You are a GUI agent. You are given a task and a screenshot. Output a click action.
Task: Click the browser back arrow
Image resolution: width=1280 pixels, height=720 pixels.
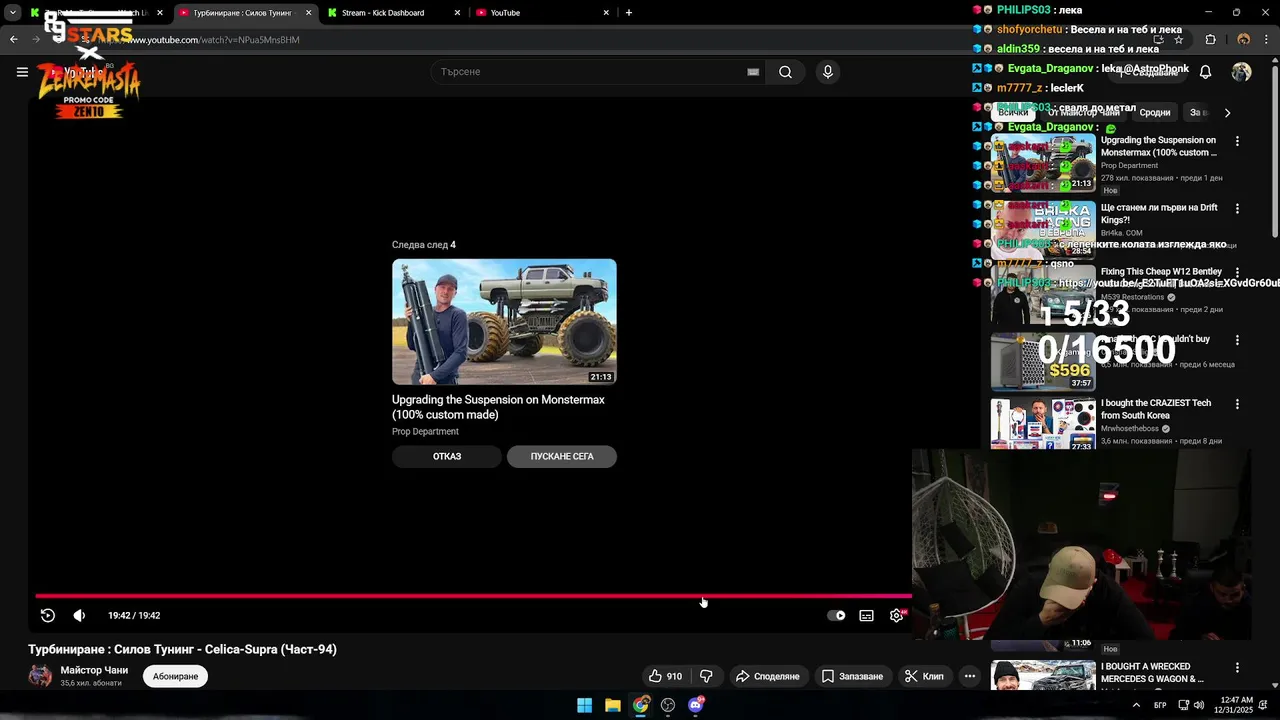click(x=14, y=40)
